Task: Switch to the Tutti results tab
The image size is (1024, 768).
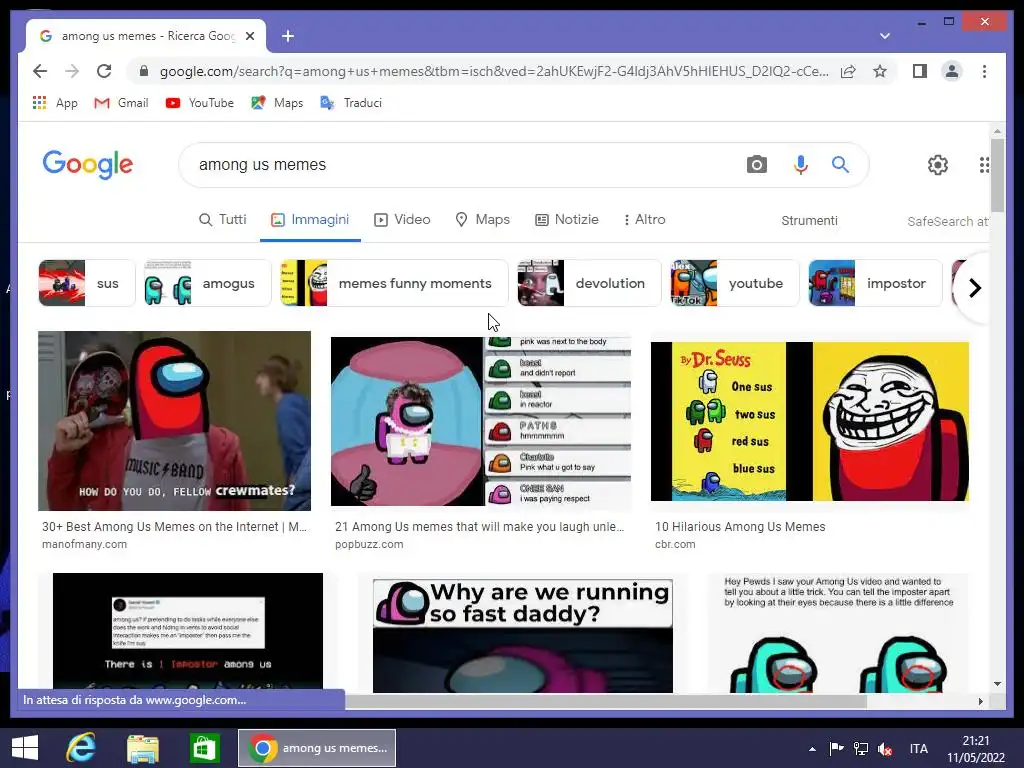Action: (x=223, y=219)
